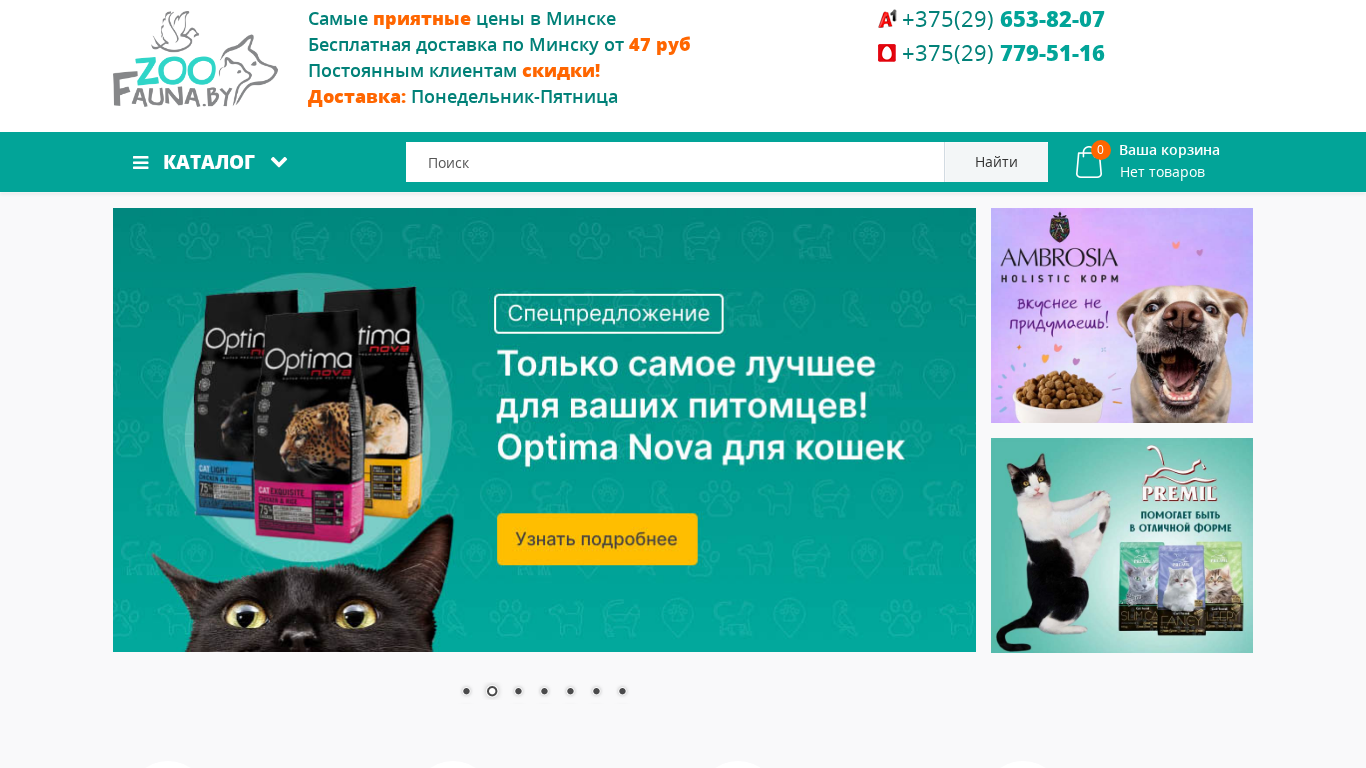This screenshot has height=768, width=1366.
Task: Click the hamburger menu icon beside Каталог
Action: tap(141, 162)
